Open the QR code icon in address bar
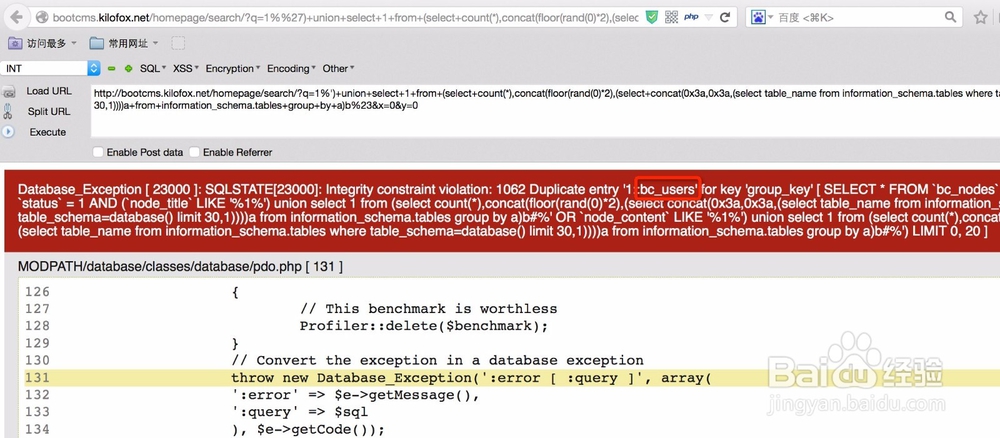Screen dimensions: 1000x438 [x=671, y=18]
